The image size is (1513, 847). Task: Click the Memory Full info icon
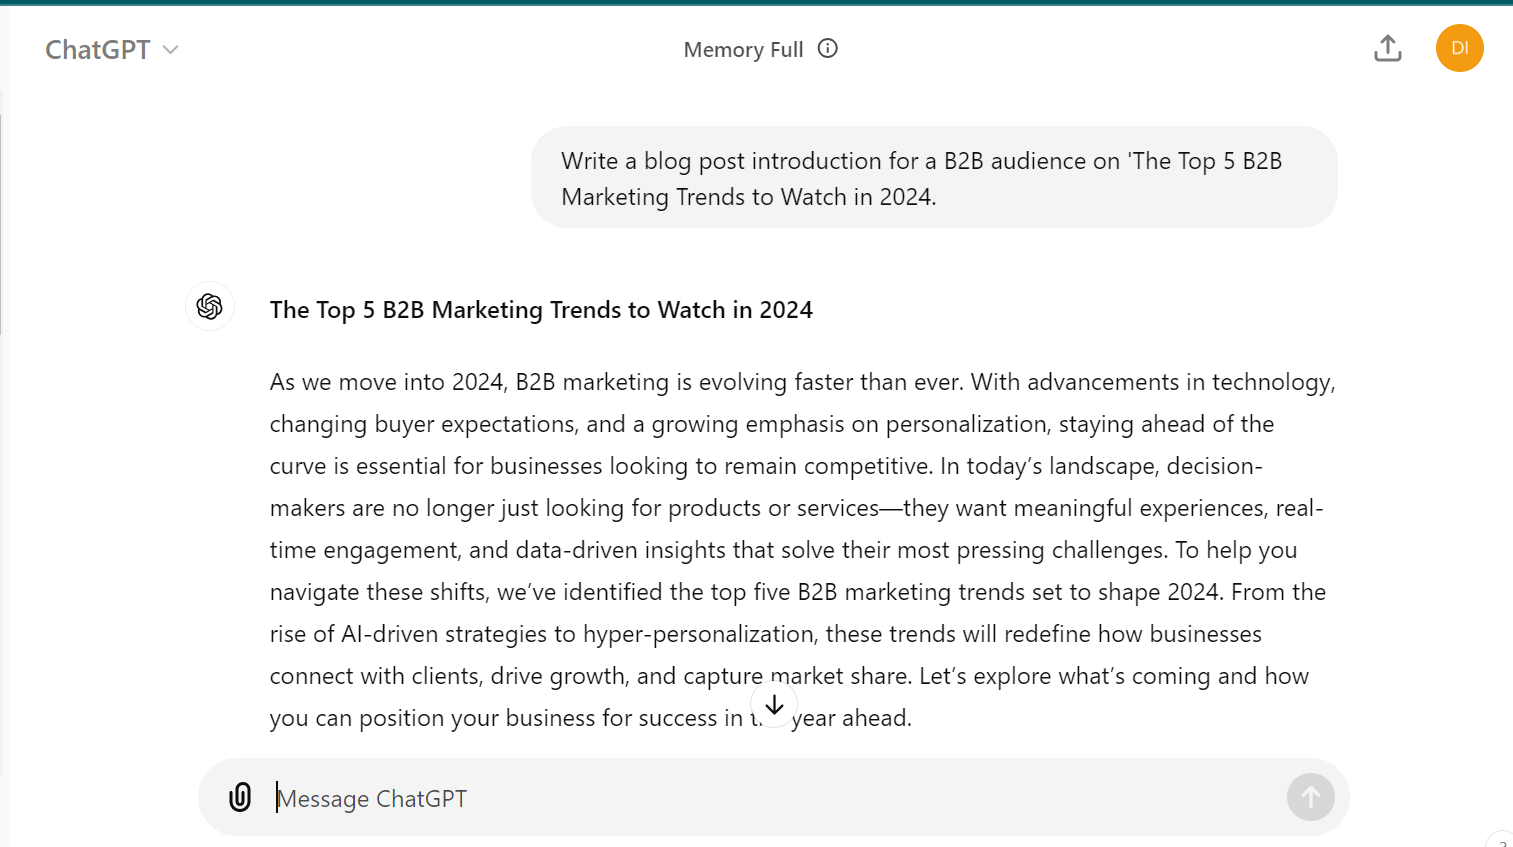click(x=828, y=48)
